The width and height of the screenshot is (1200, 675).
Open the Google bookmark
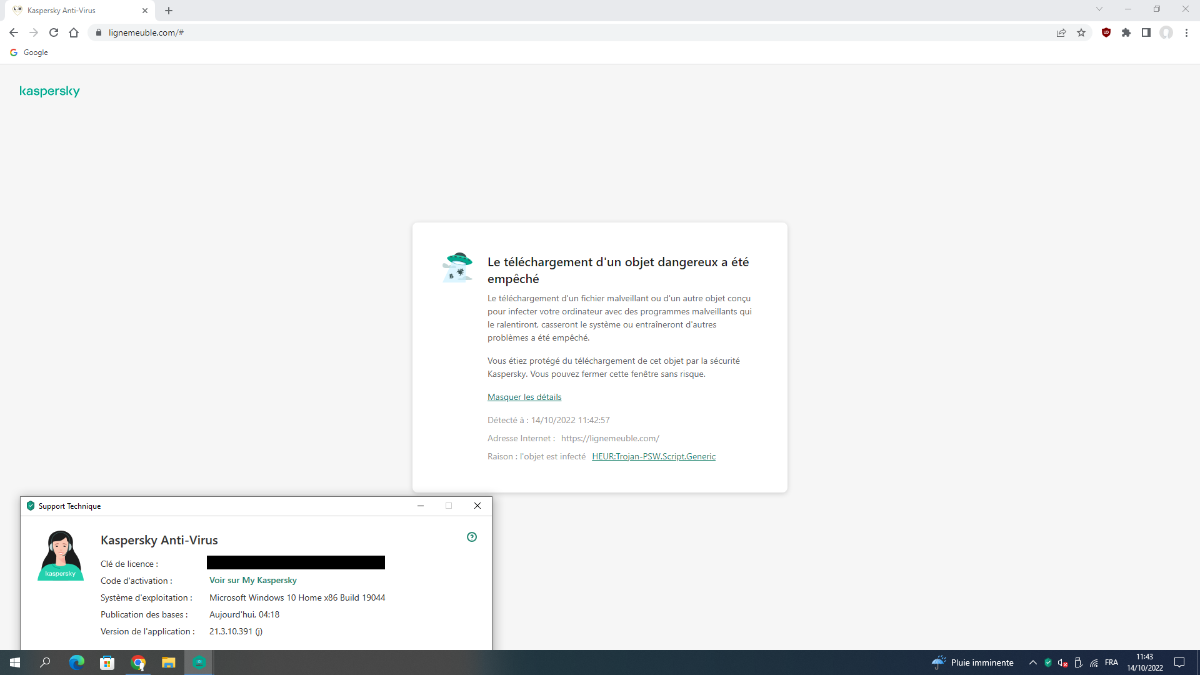click(29, 52)
